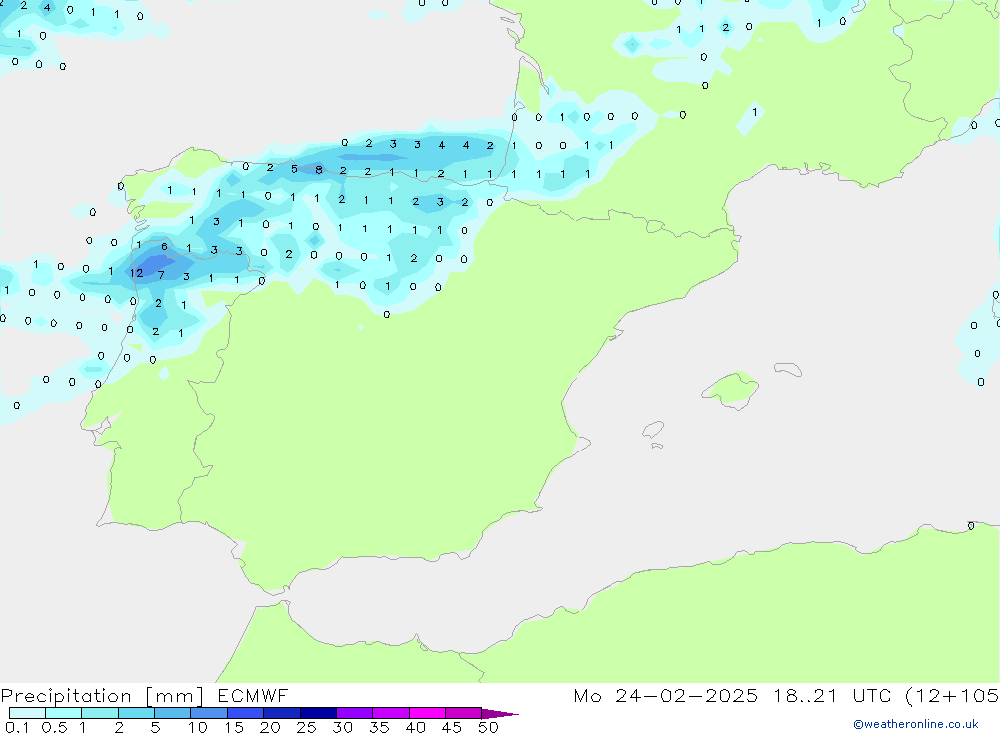Click the 20–25 mm legend color swatch
This screenshot has width=1000, height=733.
[282, 713]
